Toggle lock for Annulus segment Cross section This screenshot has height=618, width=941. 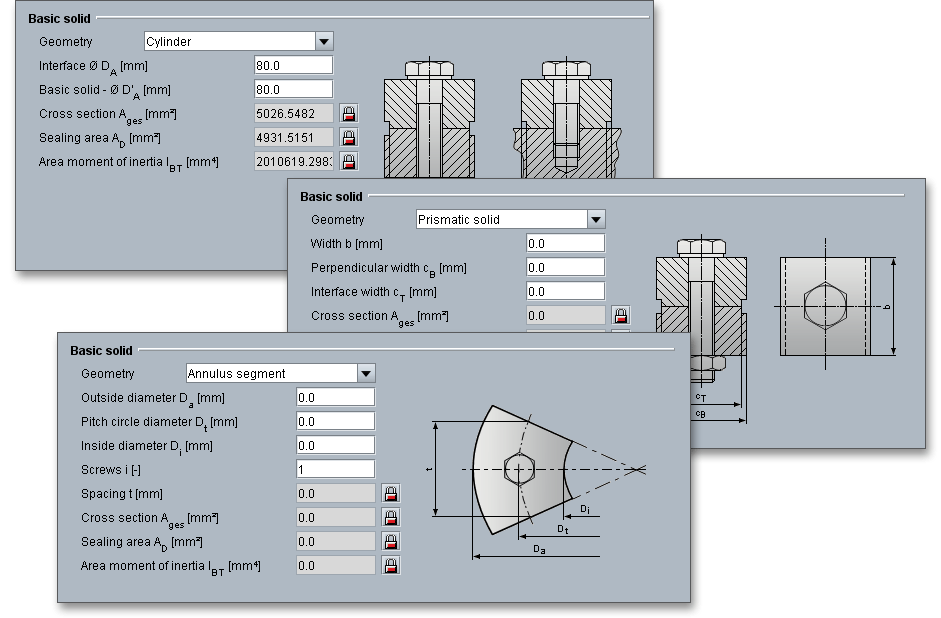(x=391, y=518)
